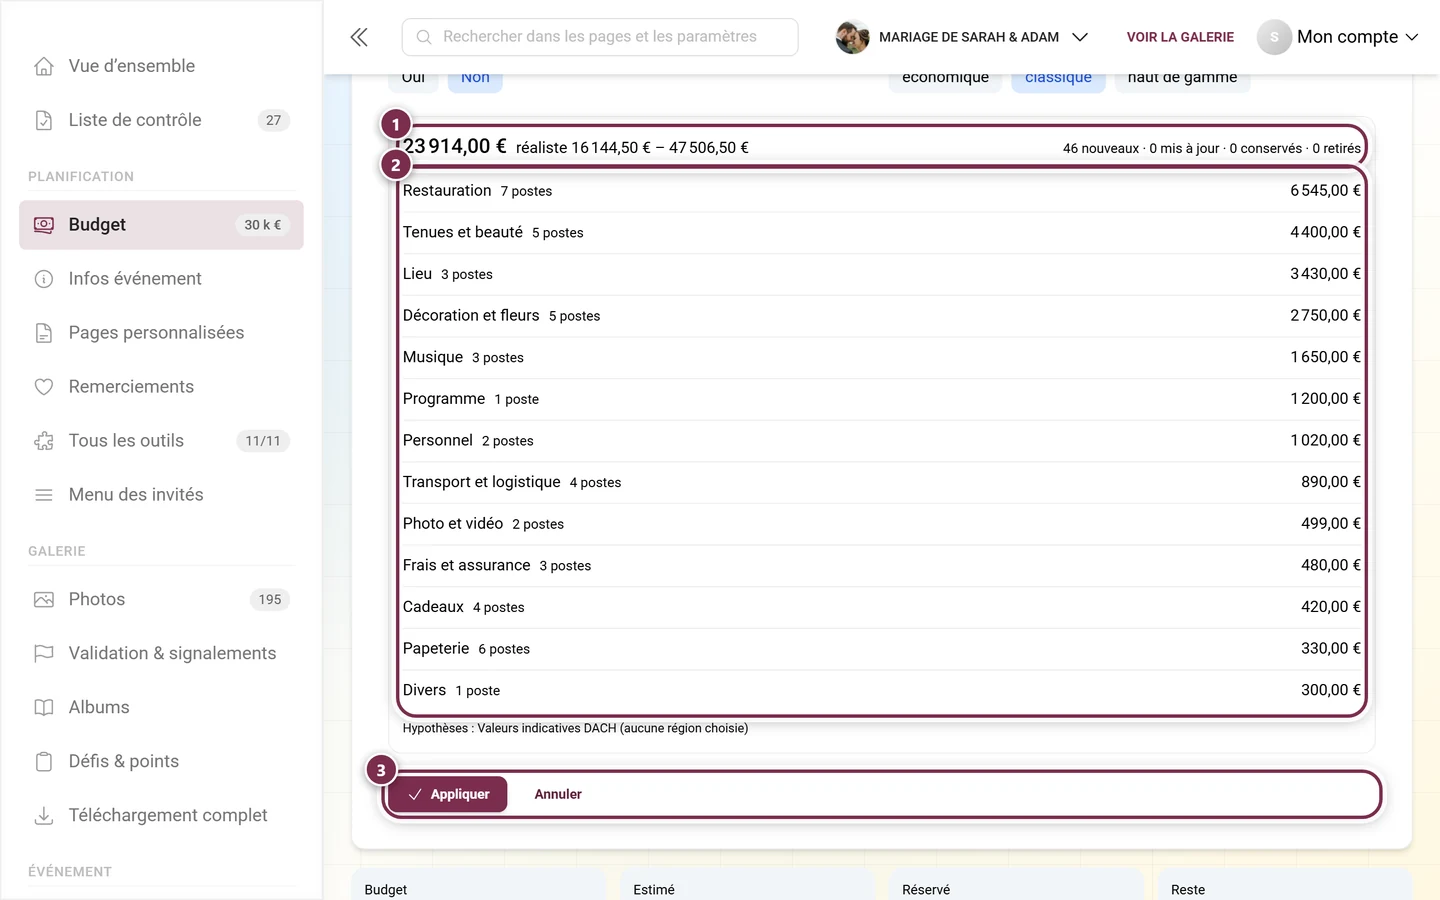This screenshot has height=900, width=1440.
Task: Click the Validation & signalements flag icon
Action: [44, 654]
